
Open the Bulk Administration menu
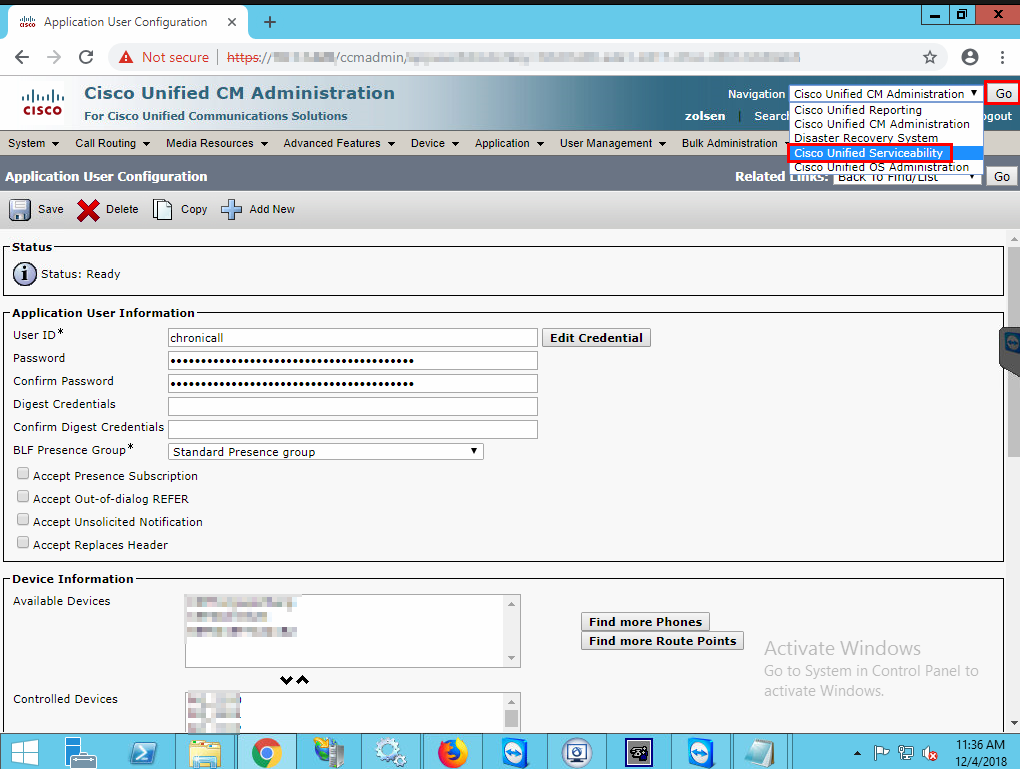pos(734,143)
